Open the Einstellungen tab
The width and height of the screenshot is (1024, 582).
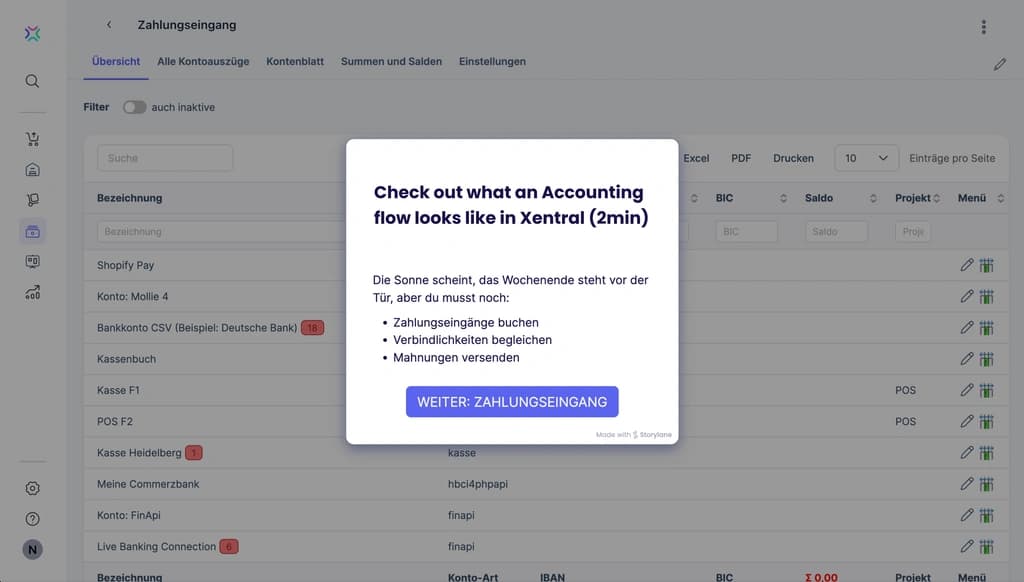(492, 61)
